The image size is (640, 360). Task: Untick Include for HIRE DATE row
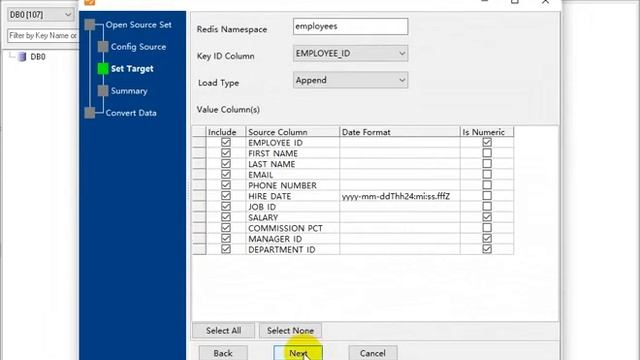226,196
